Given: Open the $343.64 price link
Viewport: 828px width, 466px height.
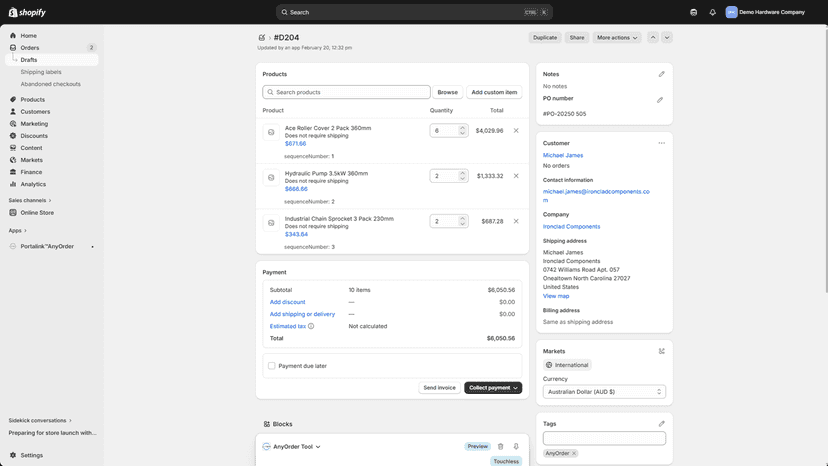Looking at the screenshot, I should [296, 234].
